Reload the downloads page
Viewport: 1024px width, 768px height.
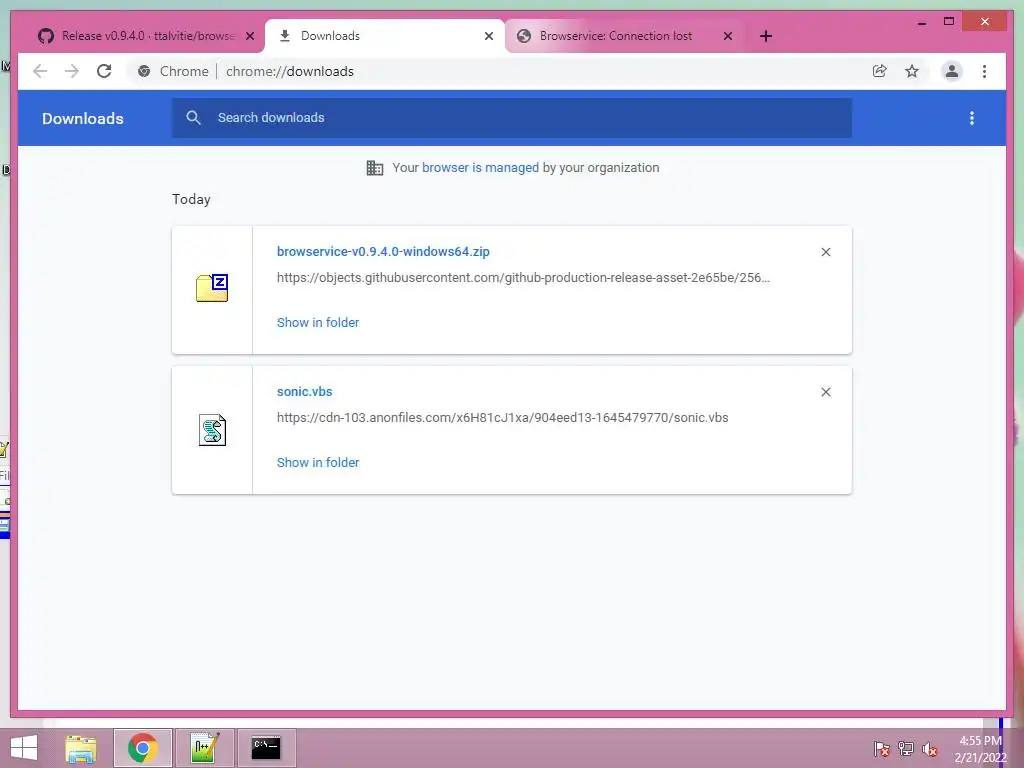[104, 71]
